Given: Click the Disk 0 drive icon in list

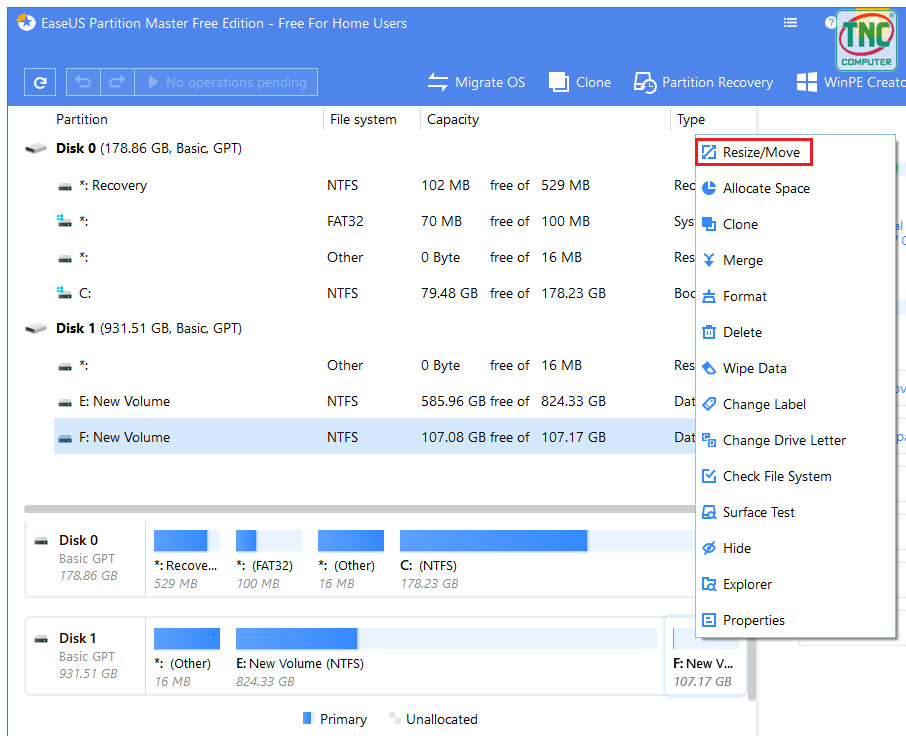Looking at the screenshot, I should pyautogui.click(x=36, y=148).
